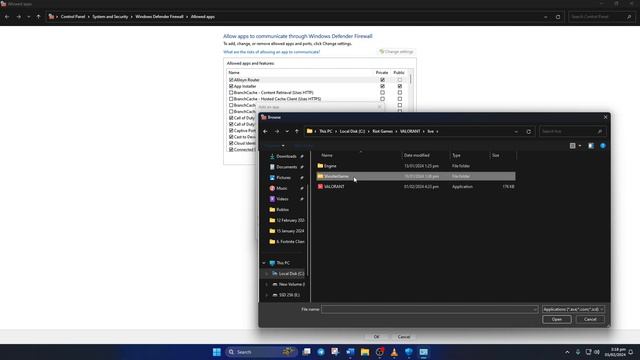Select Pictures in the navigation pane
Image resolution: width=640 pixels, height=360 pixels.
[284, 178]
